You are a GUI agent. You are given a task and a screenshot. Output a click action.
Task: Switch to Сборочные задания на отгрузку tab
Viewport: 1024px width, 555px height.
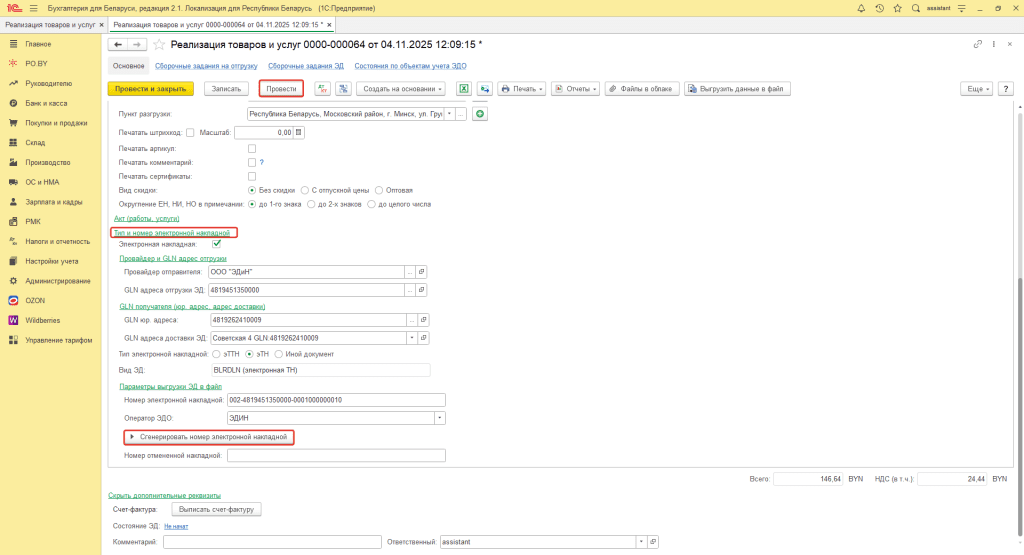click(x=207, y=66)
